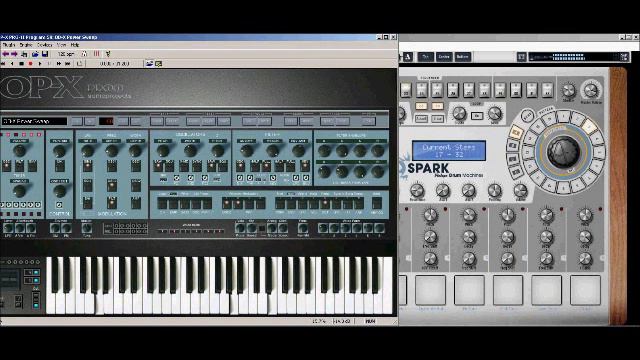Click the Loop Divide knob in Spark
Viewport: 640px width, 360px height.
[x=459, y=113]
